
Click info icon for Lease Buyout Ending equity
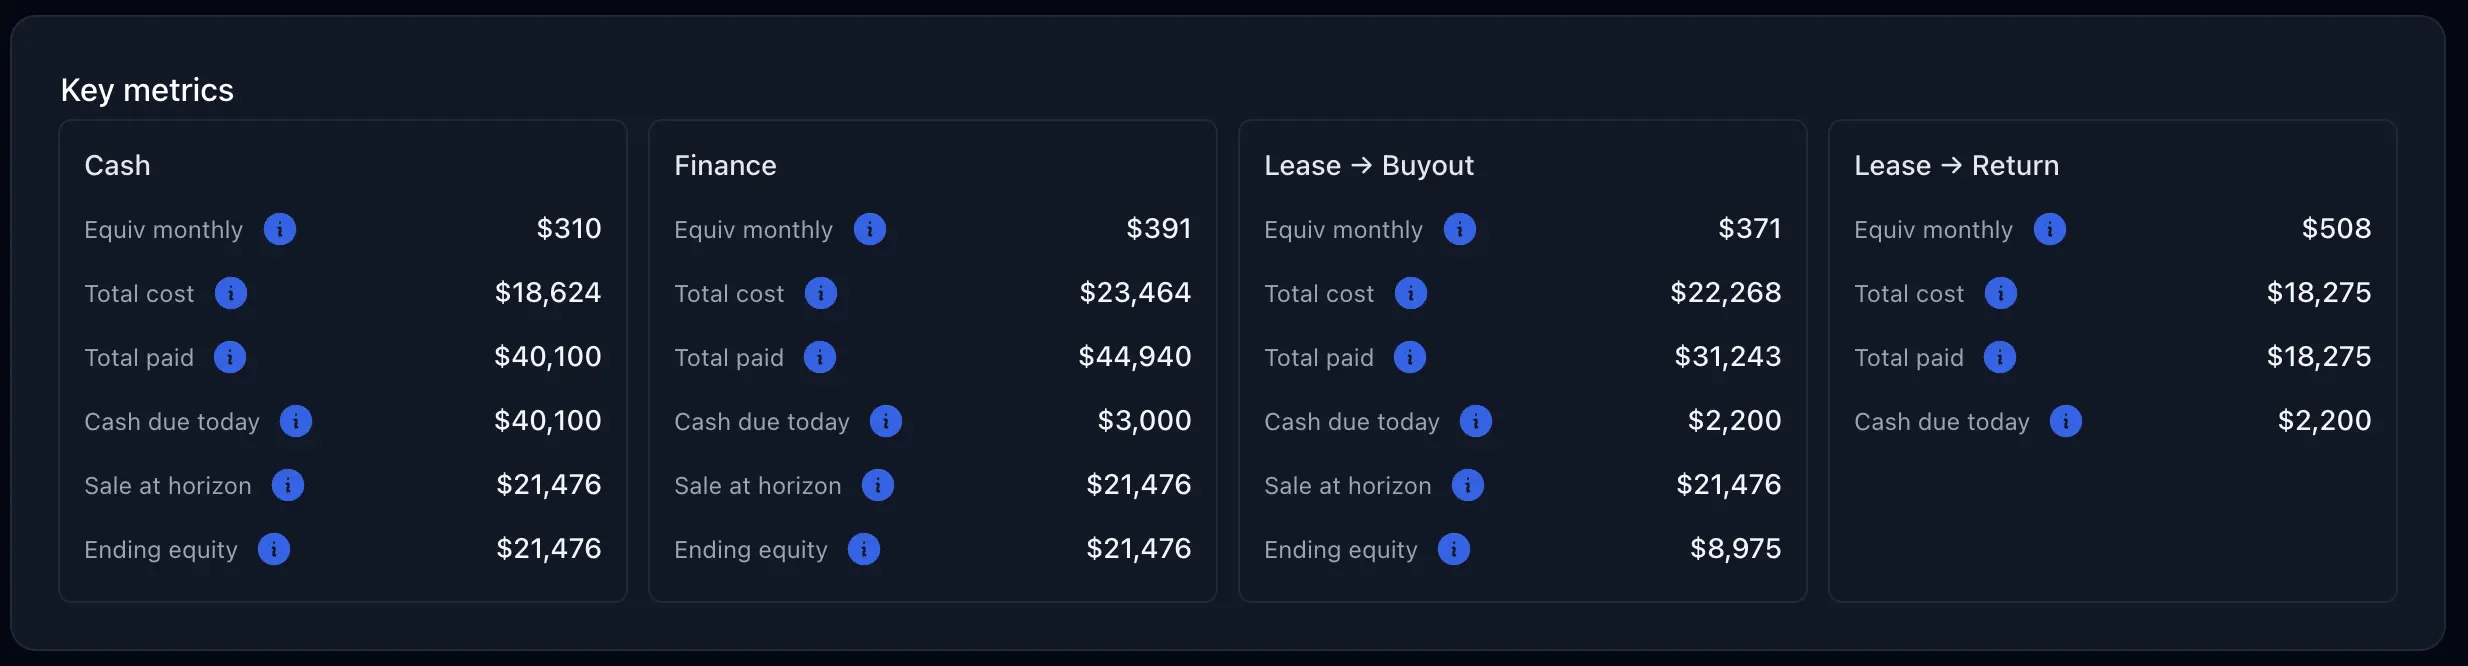[x=1454, y=549]
